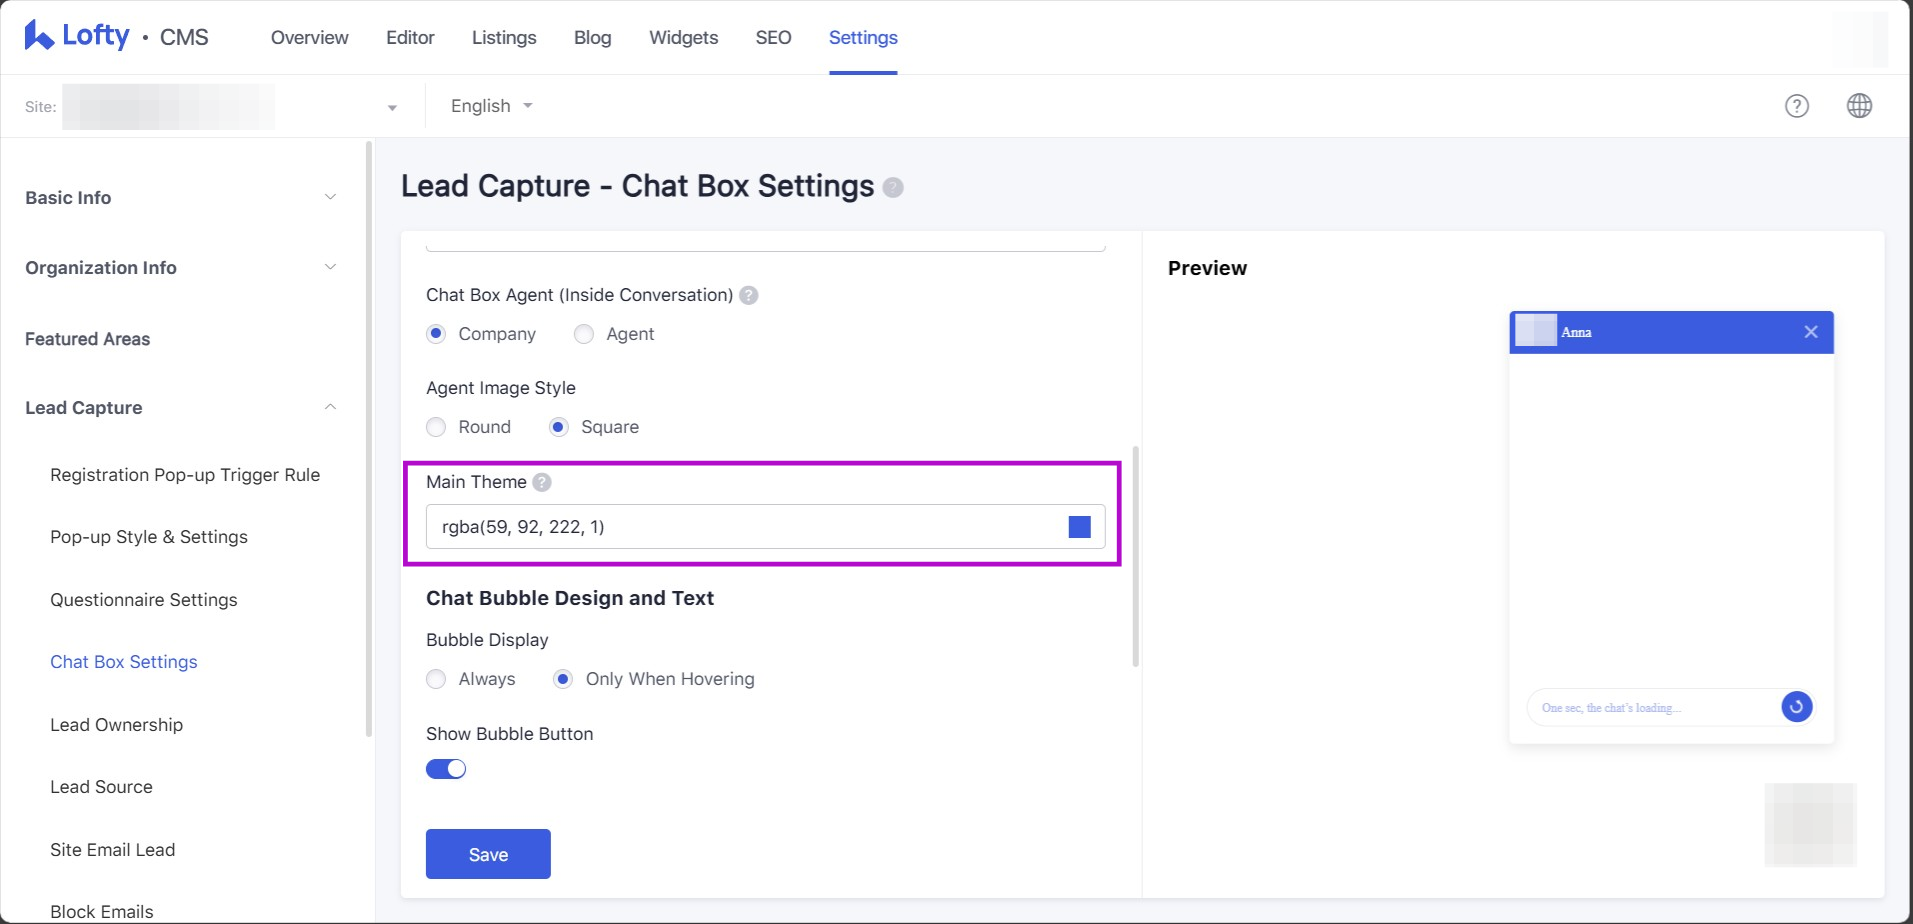
Task: Click the globe language icon
Action: click(1859, 106)
